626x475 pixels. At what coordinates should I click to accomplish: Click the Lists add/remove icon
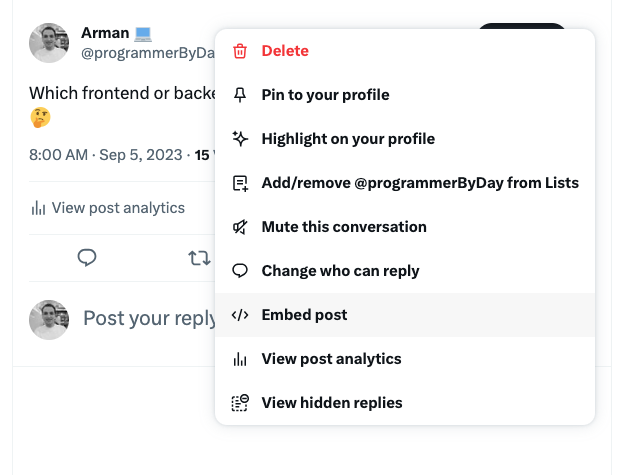tap(239, 183)
